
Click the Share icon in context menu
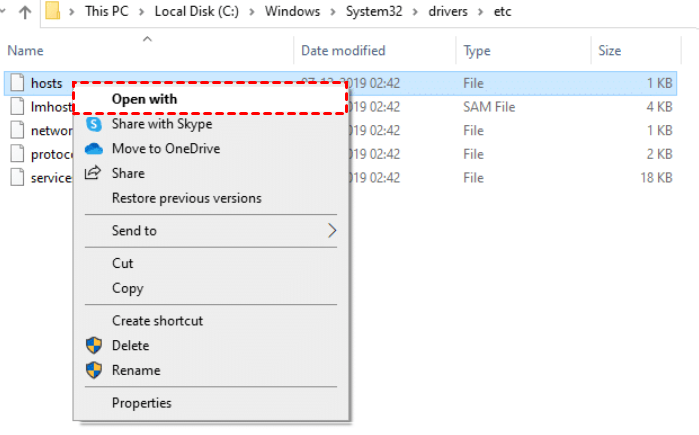click(93, 173)
